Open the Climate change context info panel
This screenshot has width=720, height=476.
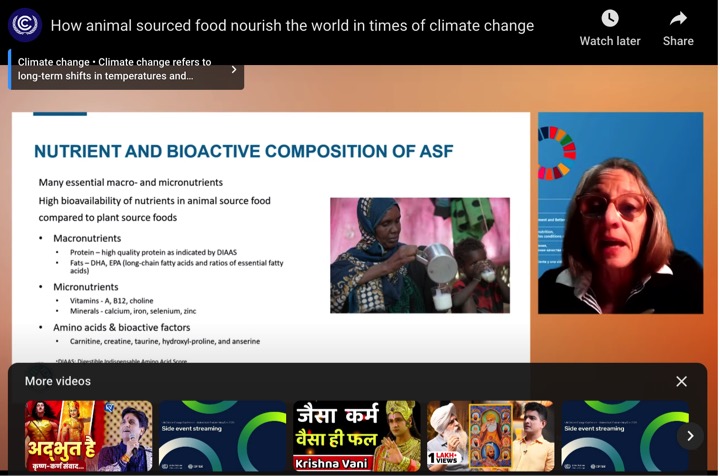pyautogui.click(x=126, y=69)
